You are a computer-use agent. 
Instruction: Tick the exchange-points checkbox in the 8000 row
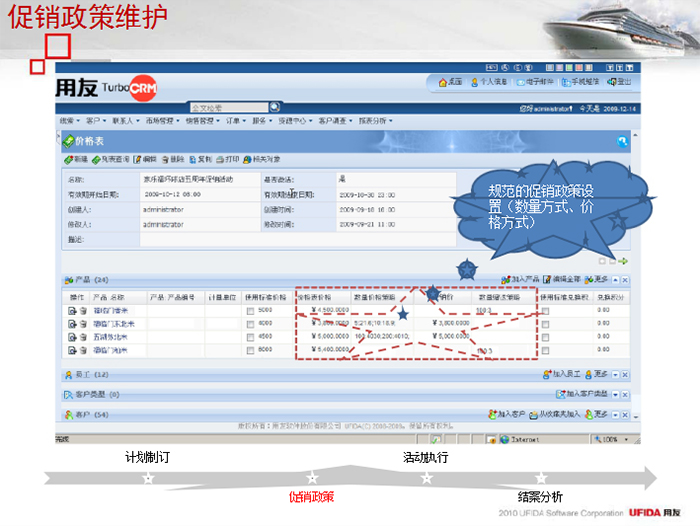click(x=545, y=351)
